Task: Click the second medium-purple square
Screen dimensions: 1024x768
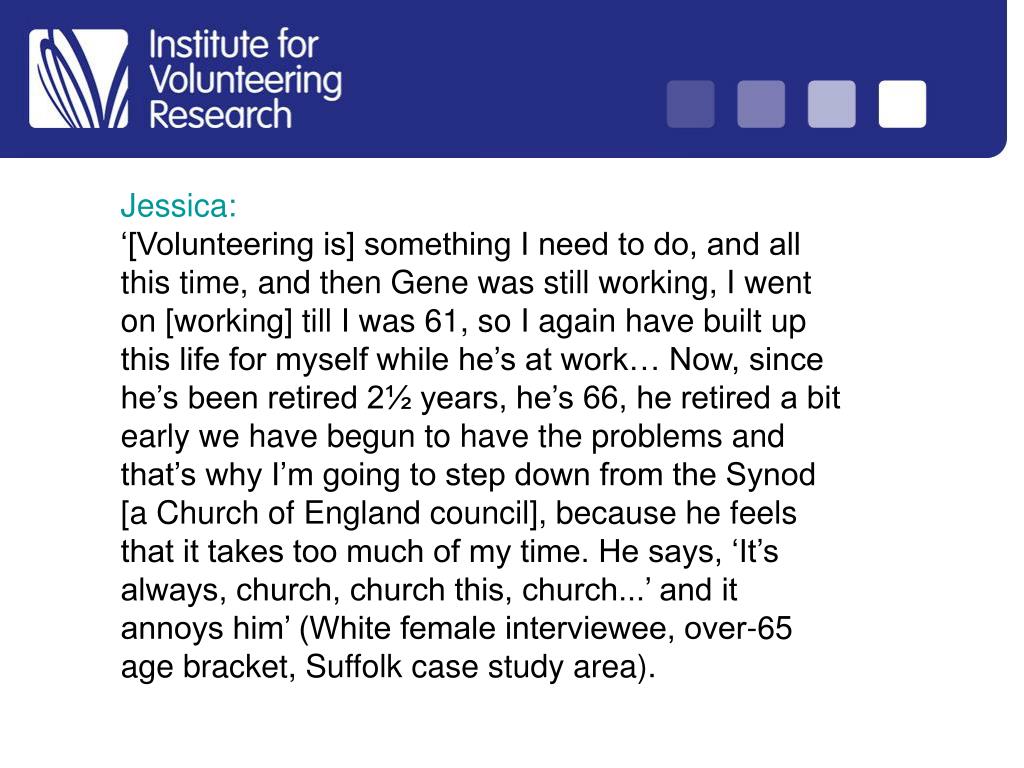Action: coord(761,104)
